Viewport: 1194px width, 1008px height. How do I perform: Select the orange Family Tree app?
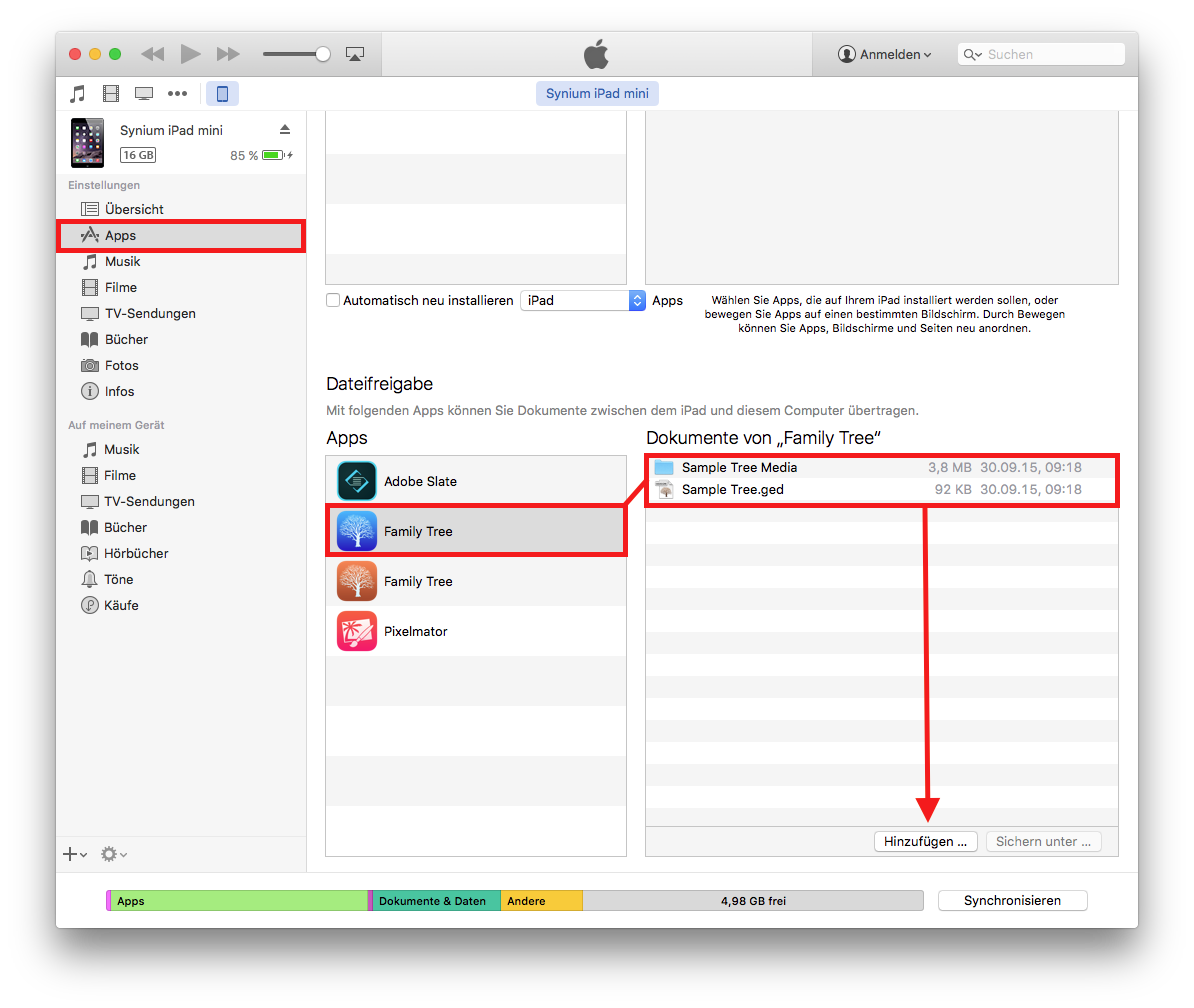click(476, 582)
